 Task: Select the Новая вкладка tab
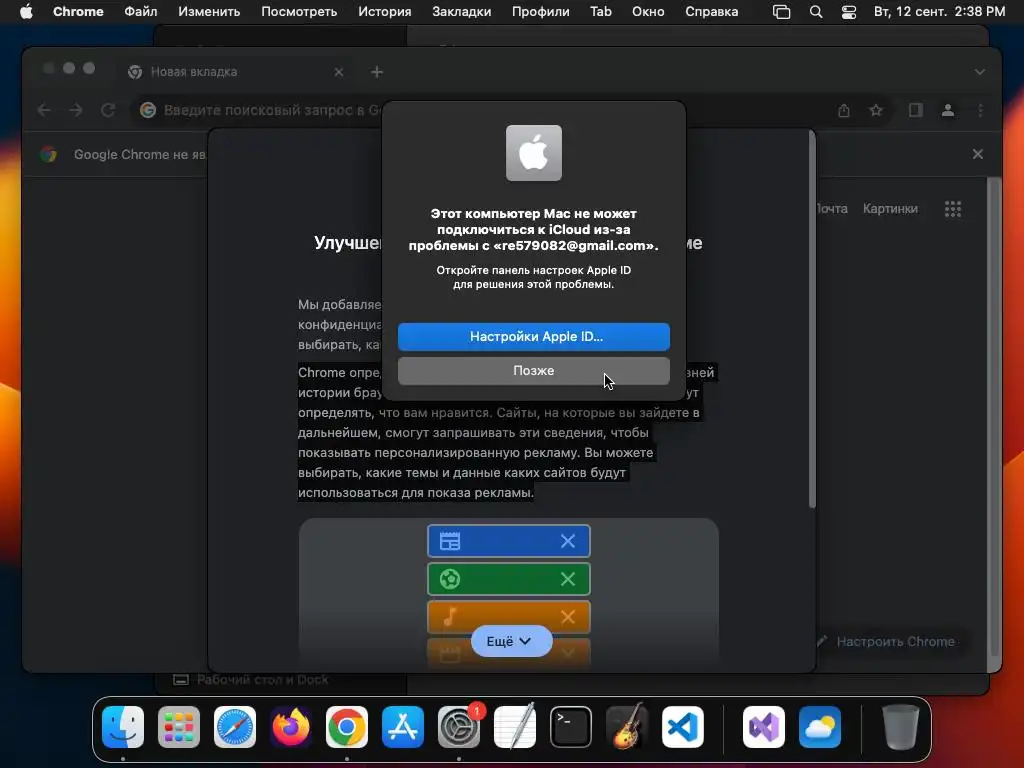236,72
